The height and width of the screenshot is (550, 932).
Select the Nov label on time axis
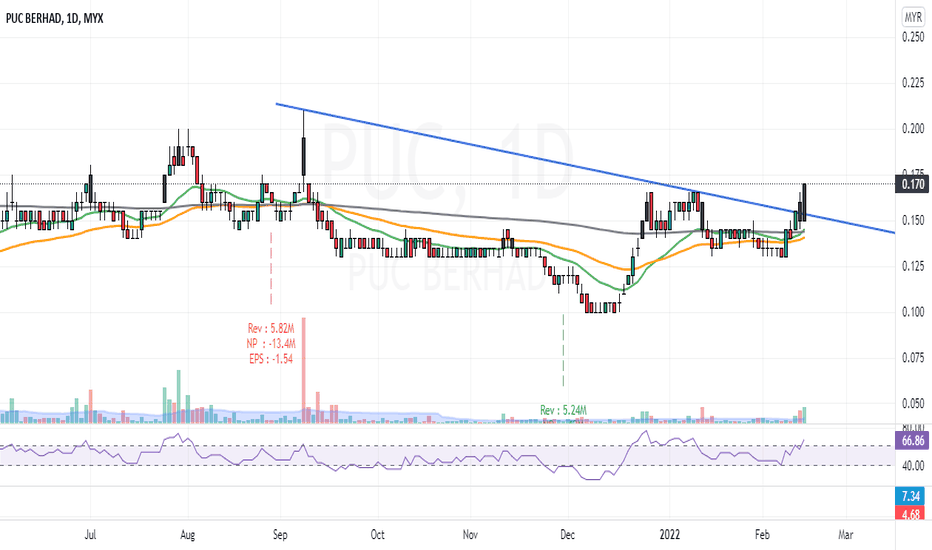point(470,535)
